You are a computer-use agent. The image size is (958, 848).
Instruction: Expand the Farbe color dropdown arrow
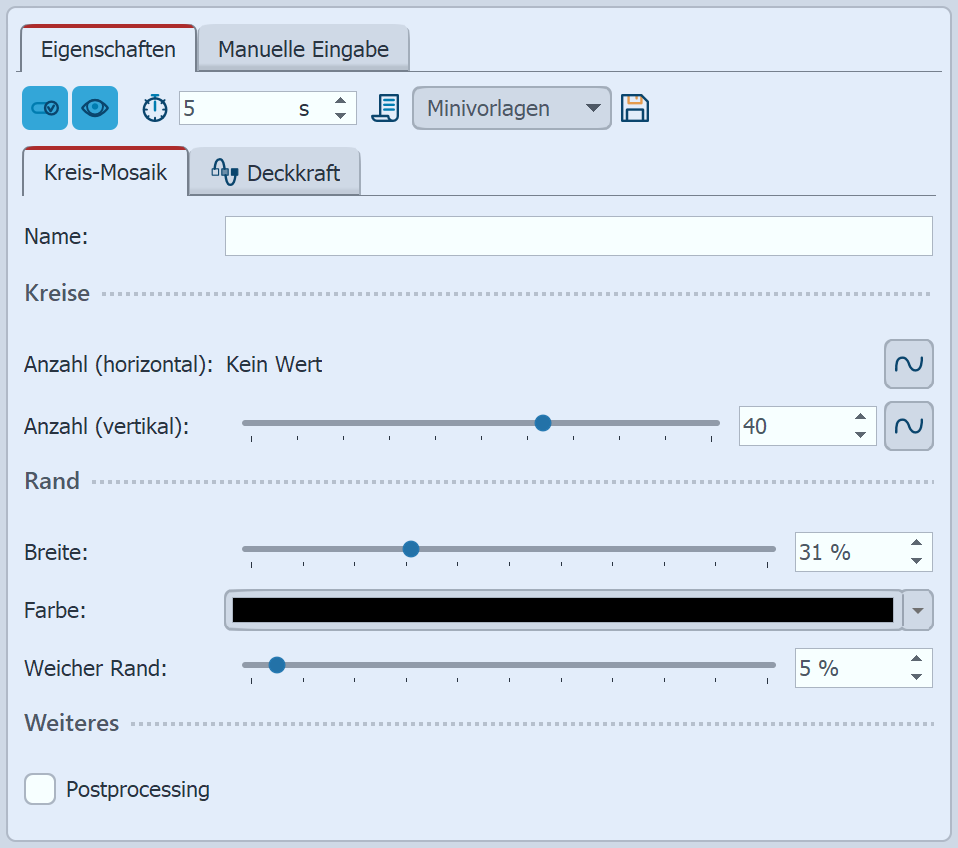[x=918, y=610]
